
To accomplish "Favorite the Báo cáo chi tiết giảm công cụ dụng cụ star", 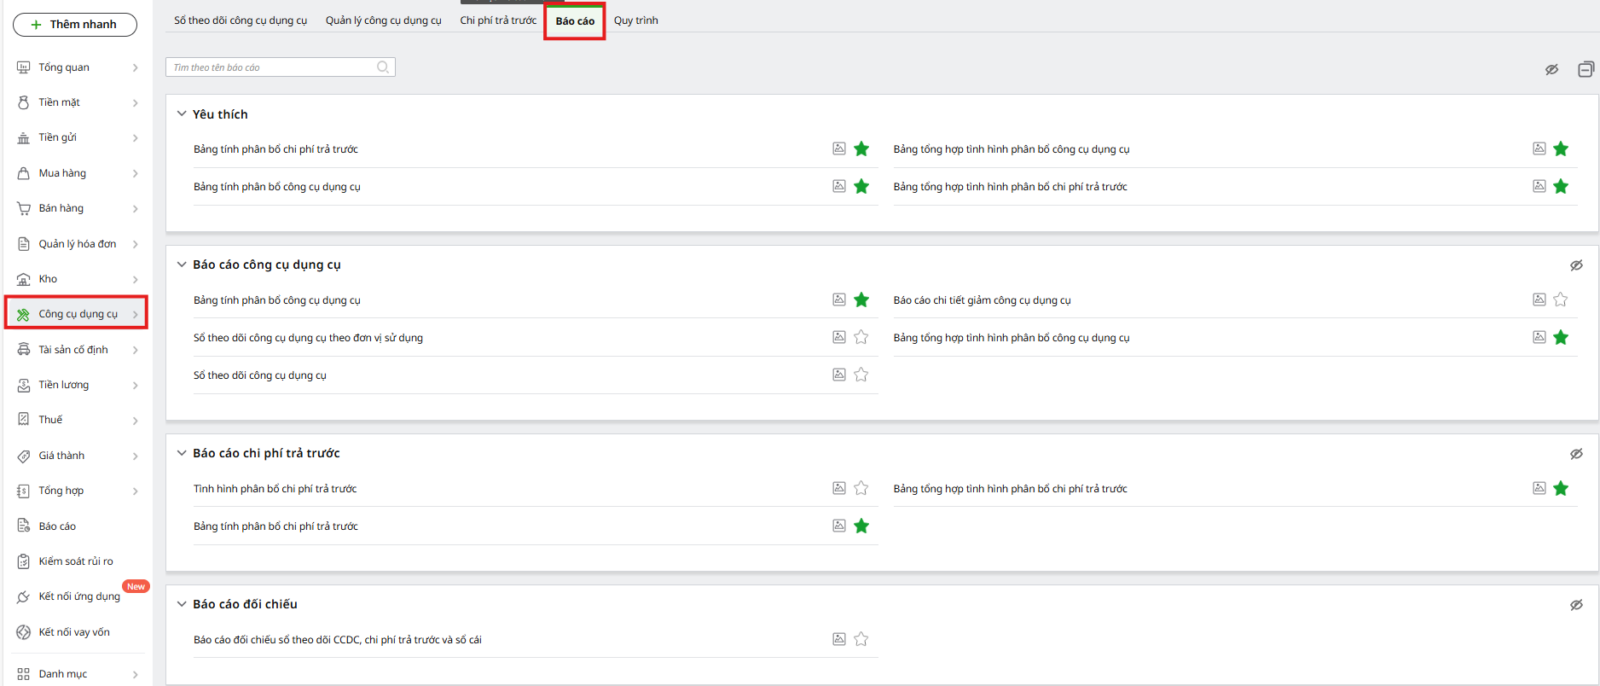I will click(1561, 300).
